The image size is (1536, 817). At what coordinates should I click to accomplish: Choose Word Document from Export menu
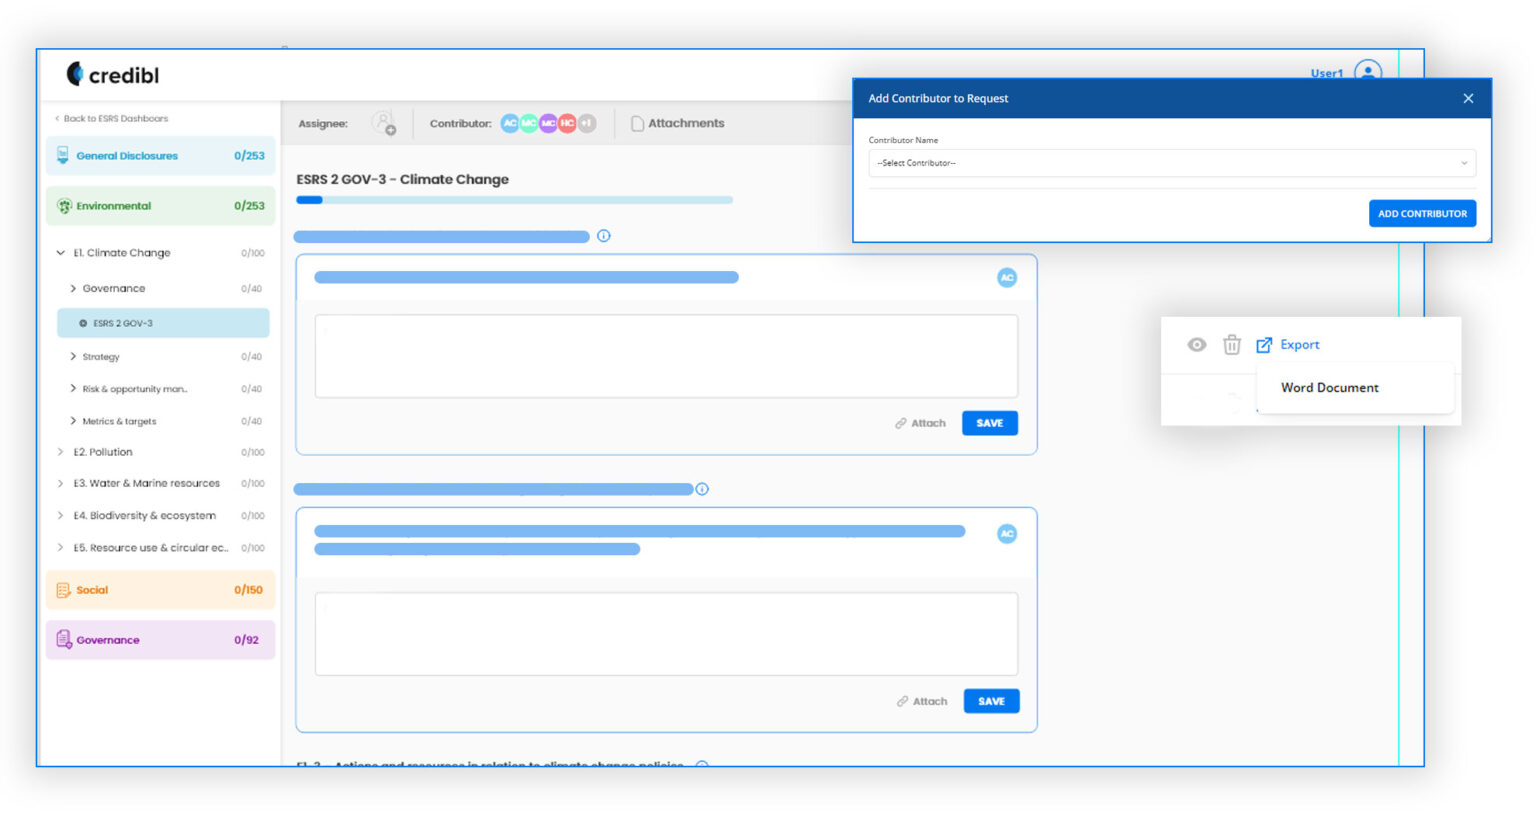(x=1330, y=388)
